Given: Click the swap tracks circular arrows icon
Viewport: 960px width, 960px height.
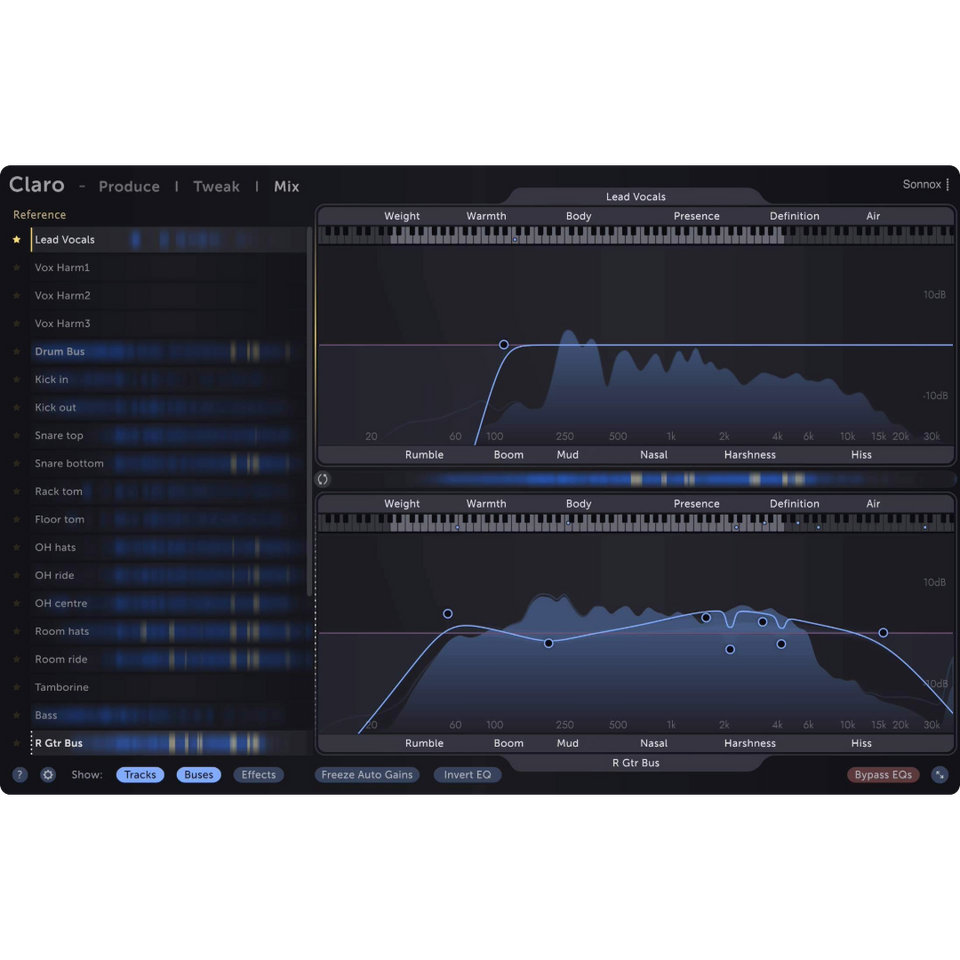Looking at the screenshot, I should [323, 480].
